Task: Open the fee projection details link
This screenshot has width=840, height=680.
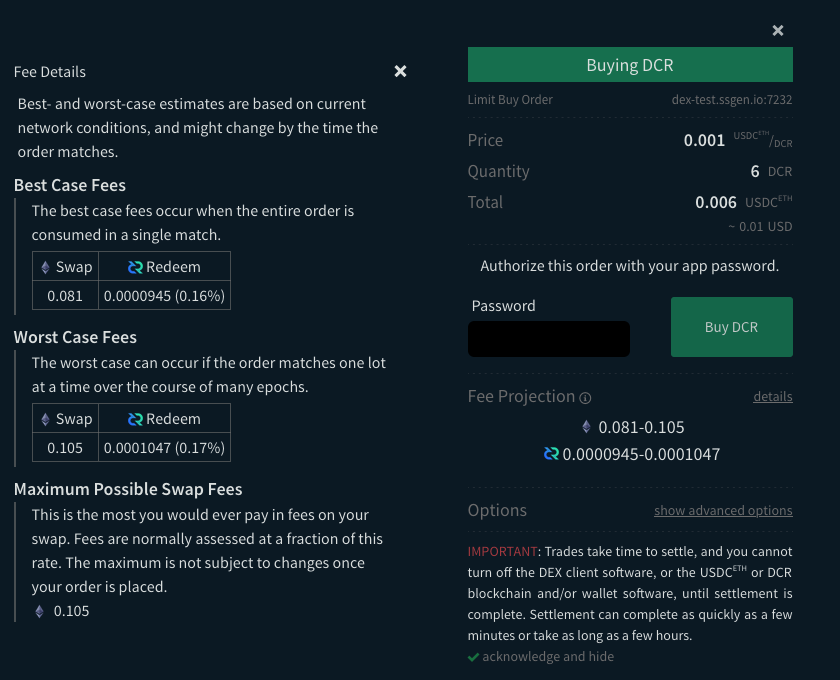Action: tap(772, 397)
